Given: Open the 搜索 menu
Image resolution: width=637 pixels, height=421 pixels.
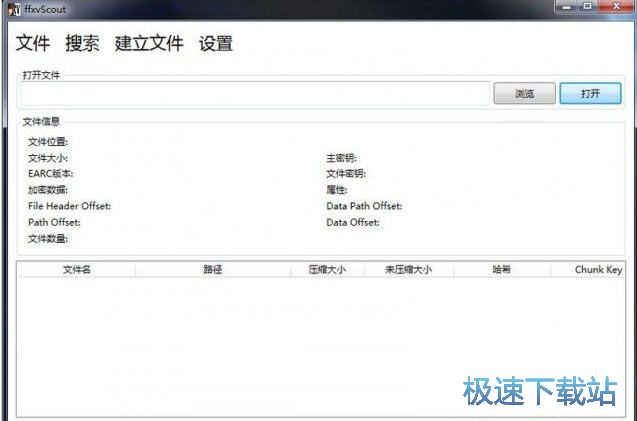Looking at the screenshot, I should click(82, 44).
